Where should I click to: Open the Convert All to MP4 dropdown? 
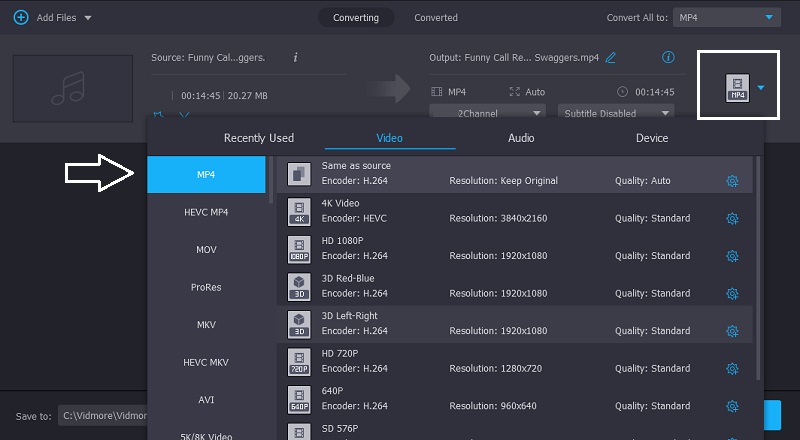coord(725,18)
